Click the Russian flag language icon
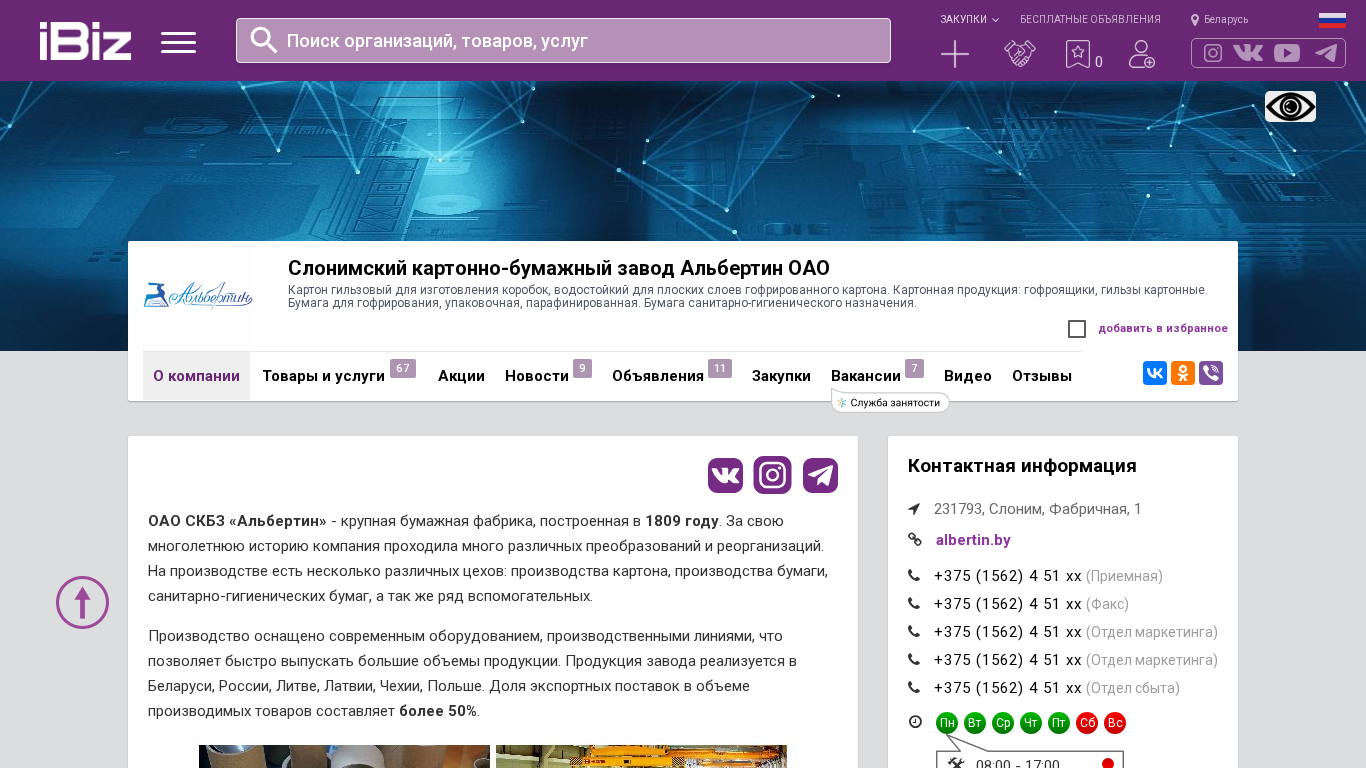Screen dimensions: 1366x768 tap(1332, 20)
